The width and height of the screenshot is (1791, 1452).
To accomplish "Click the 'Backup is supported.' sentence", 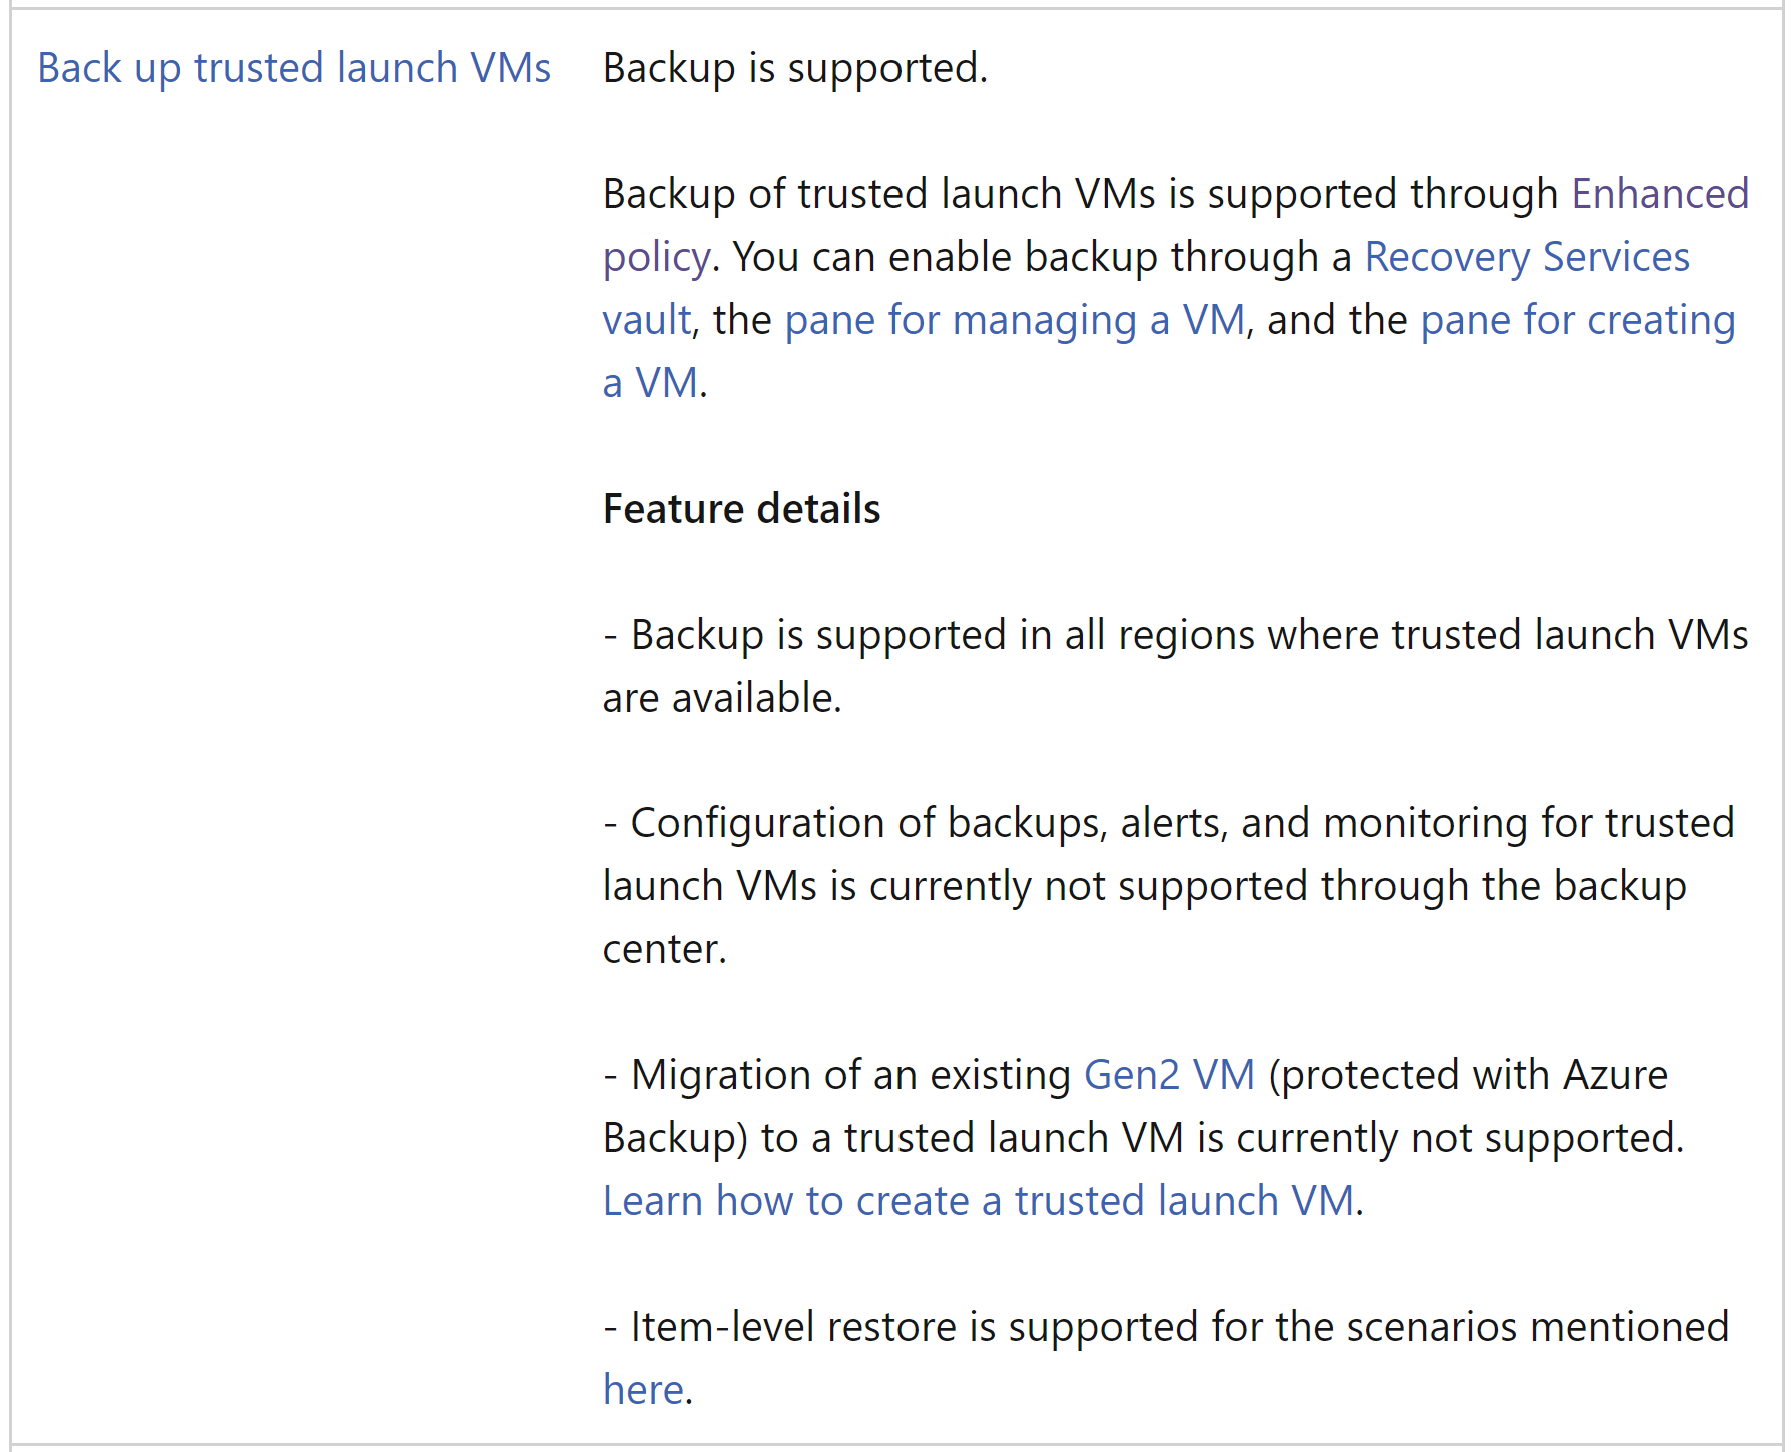I will click(x=795, y=68).
